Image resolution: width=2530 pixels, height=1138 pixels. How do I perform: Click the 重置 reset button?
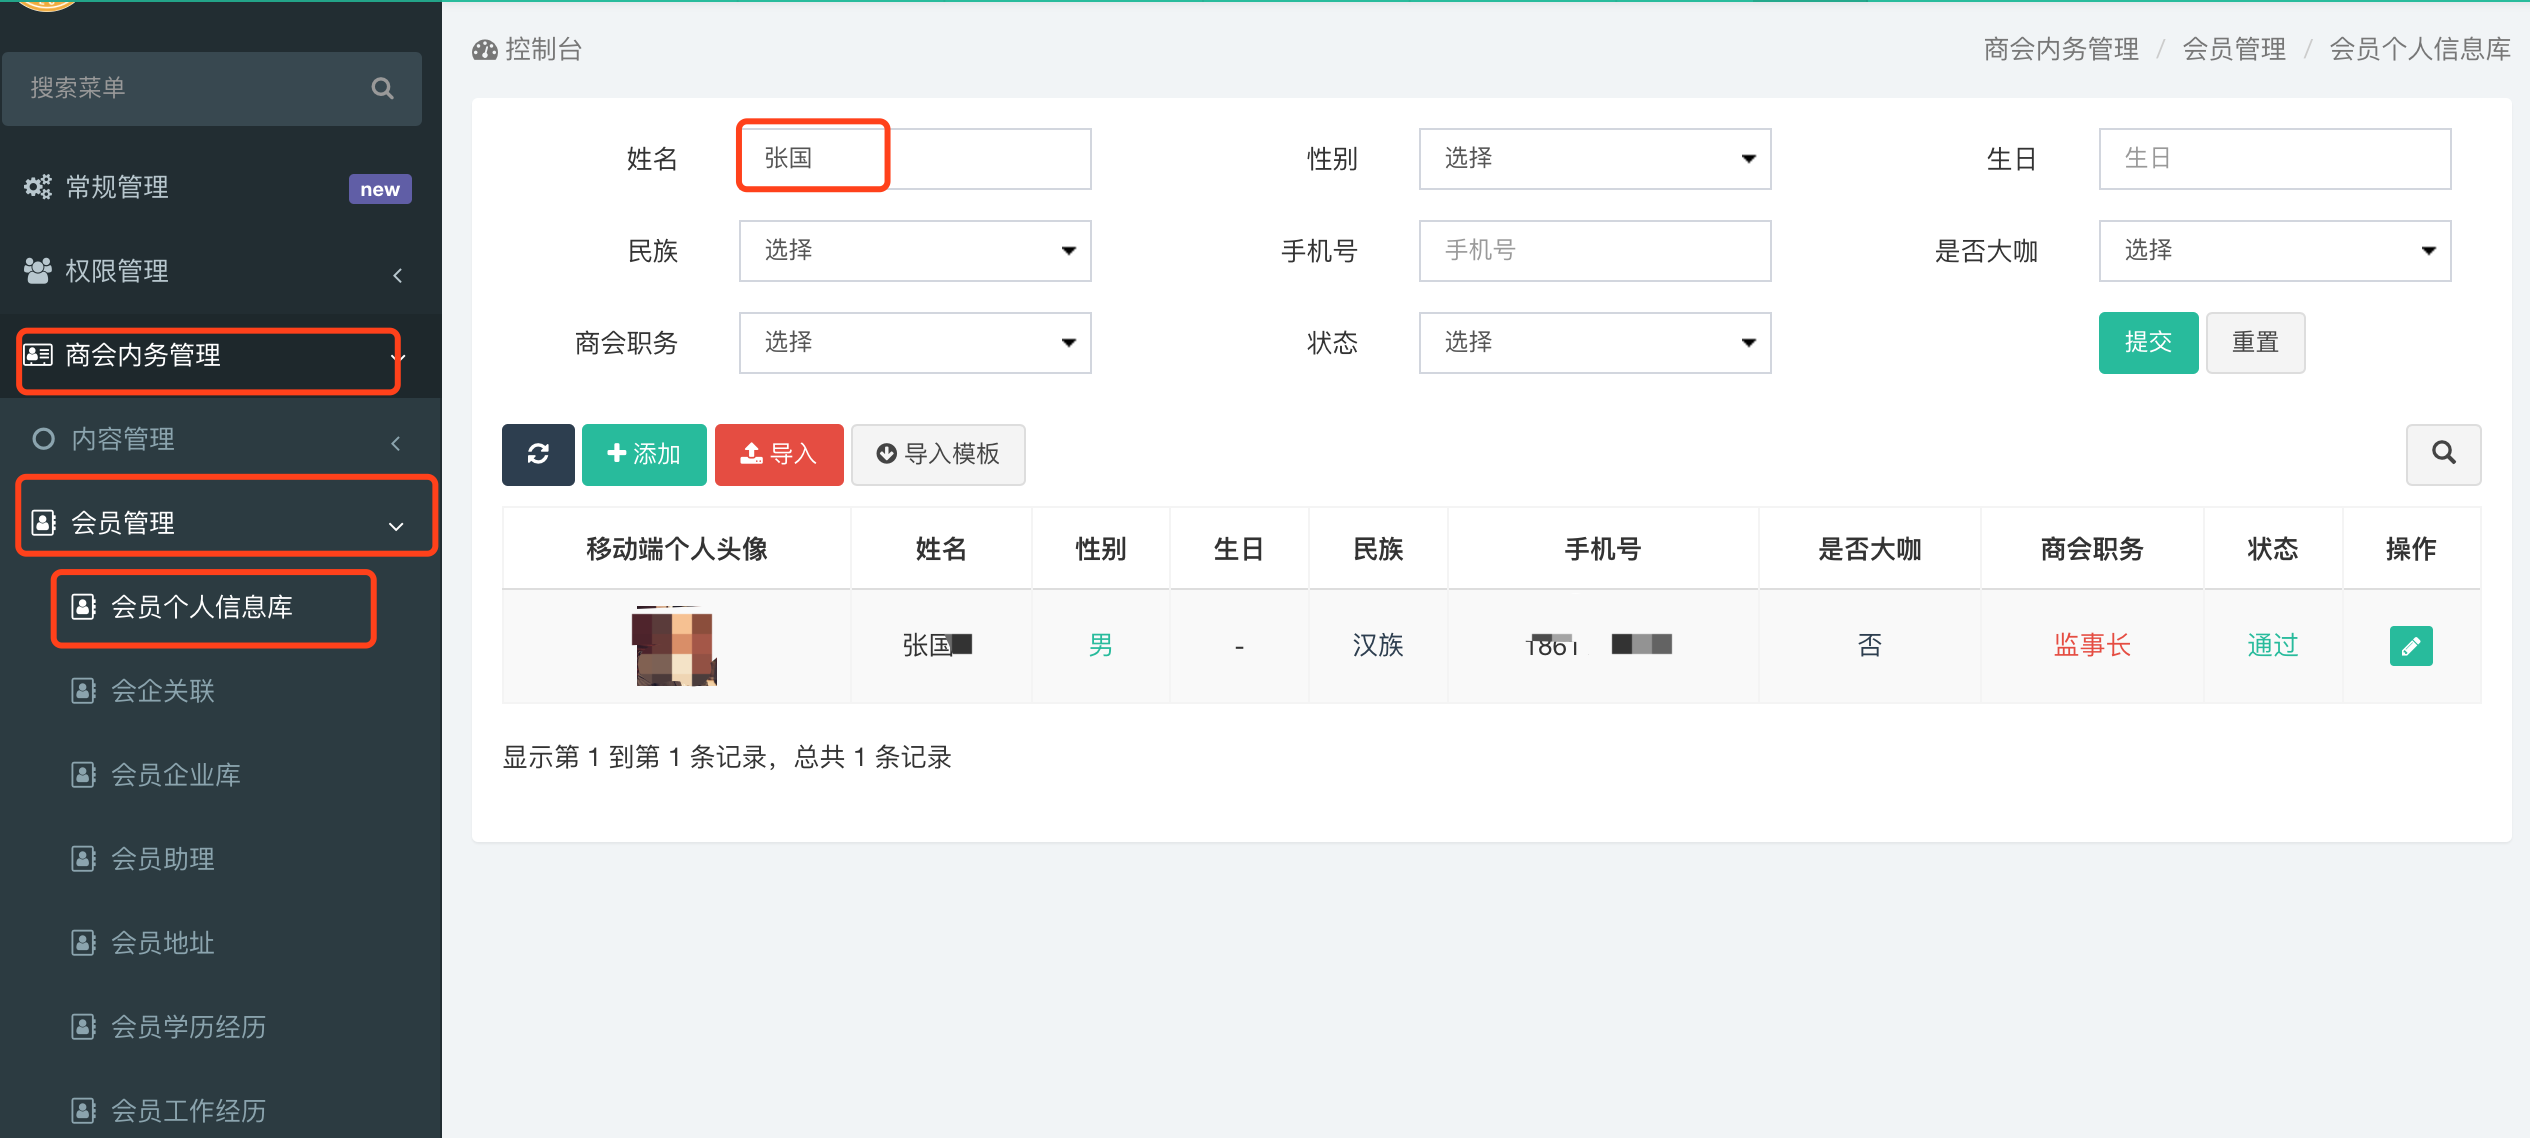[2255, 342]
